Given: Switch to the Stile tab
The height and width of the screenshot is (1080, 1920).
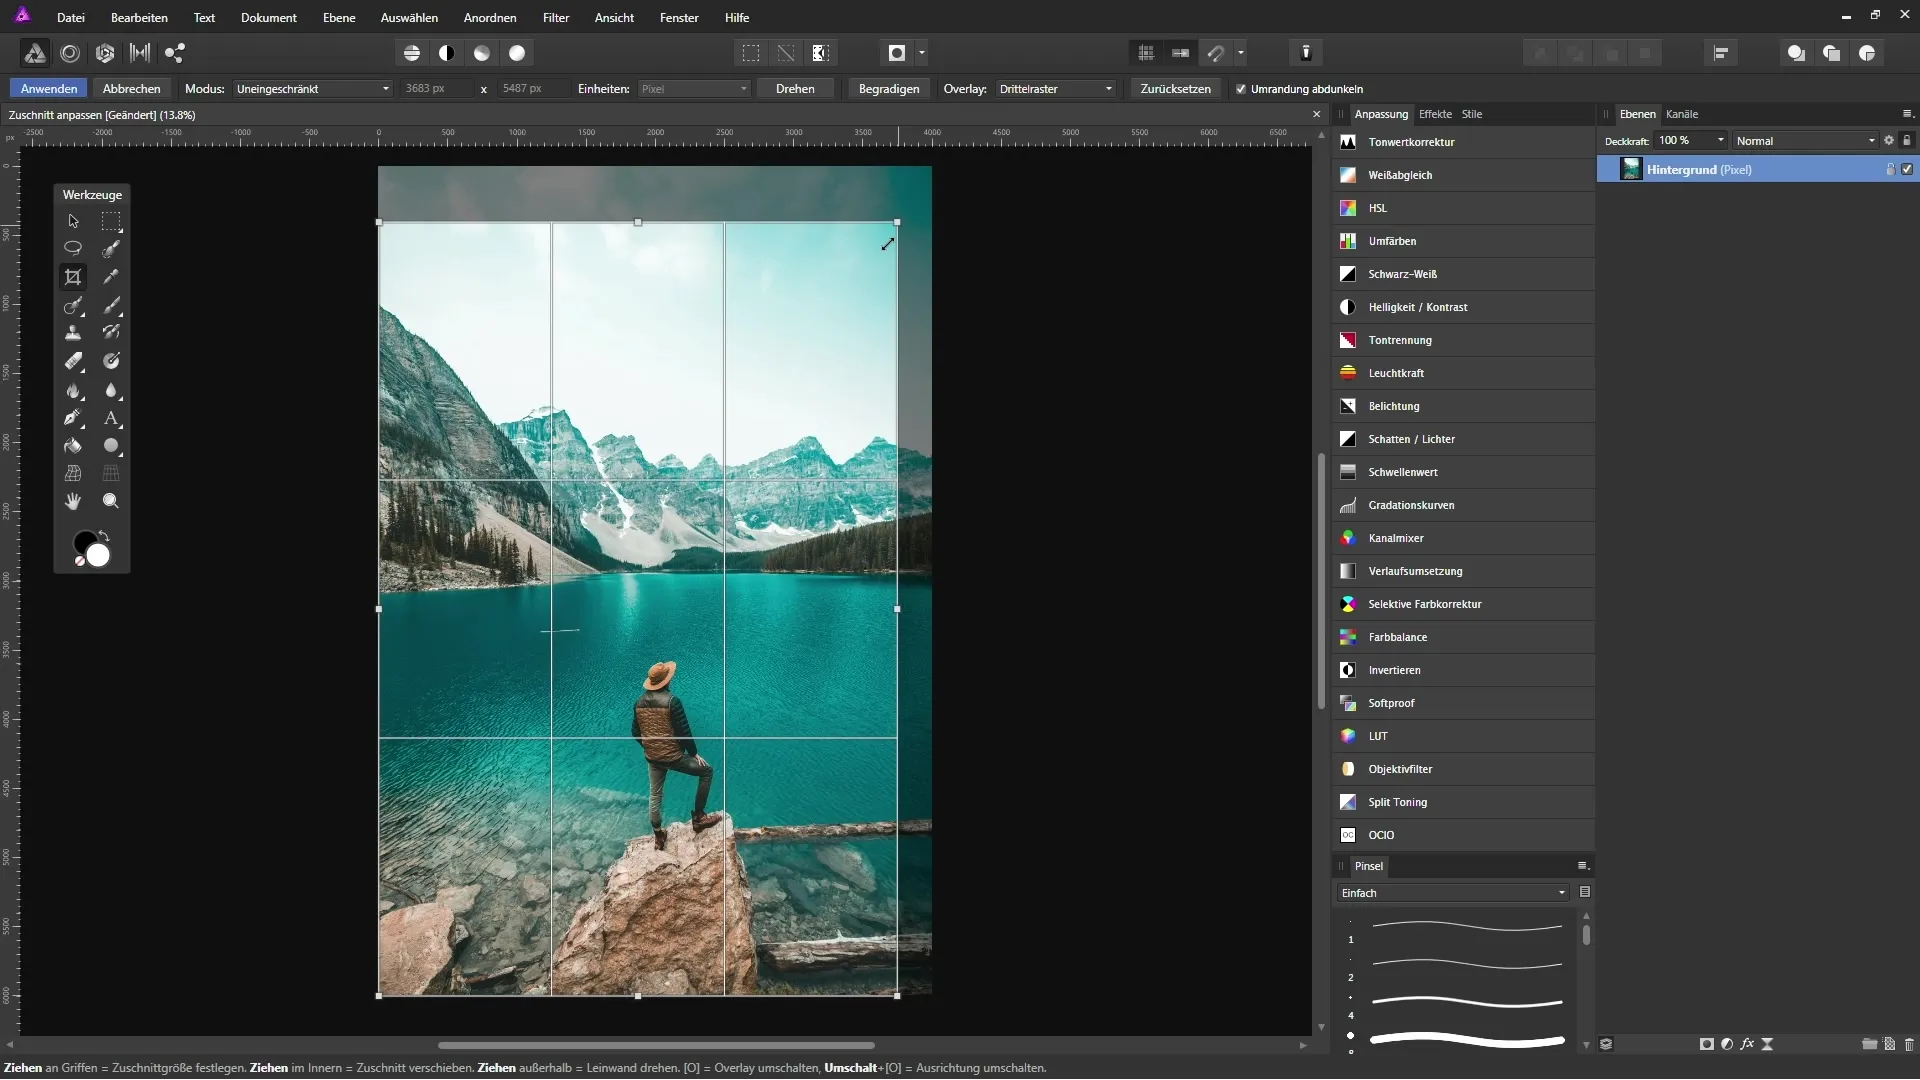Looking at the screenshot, I should tap(1472, 114).
